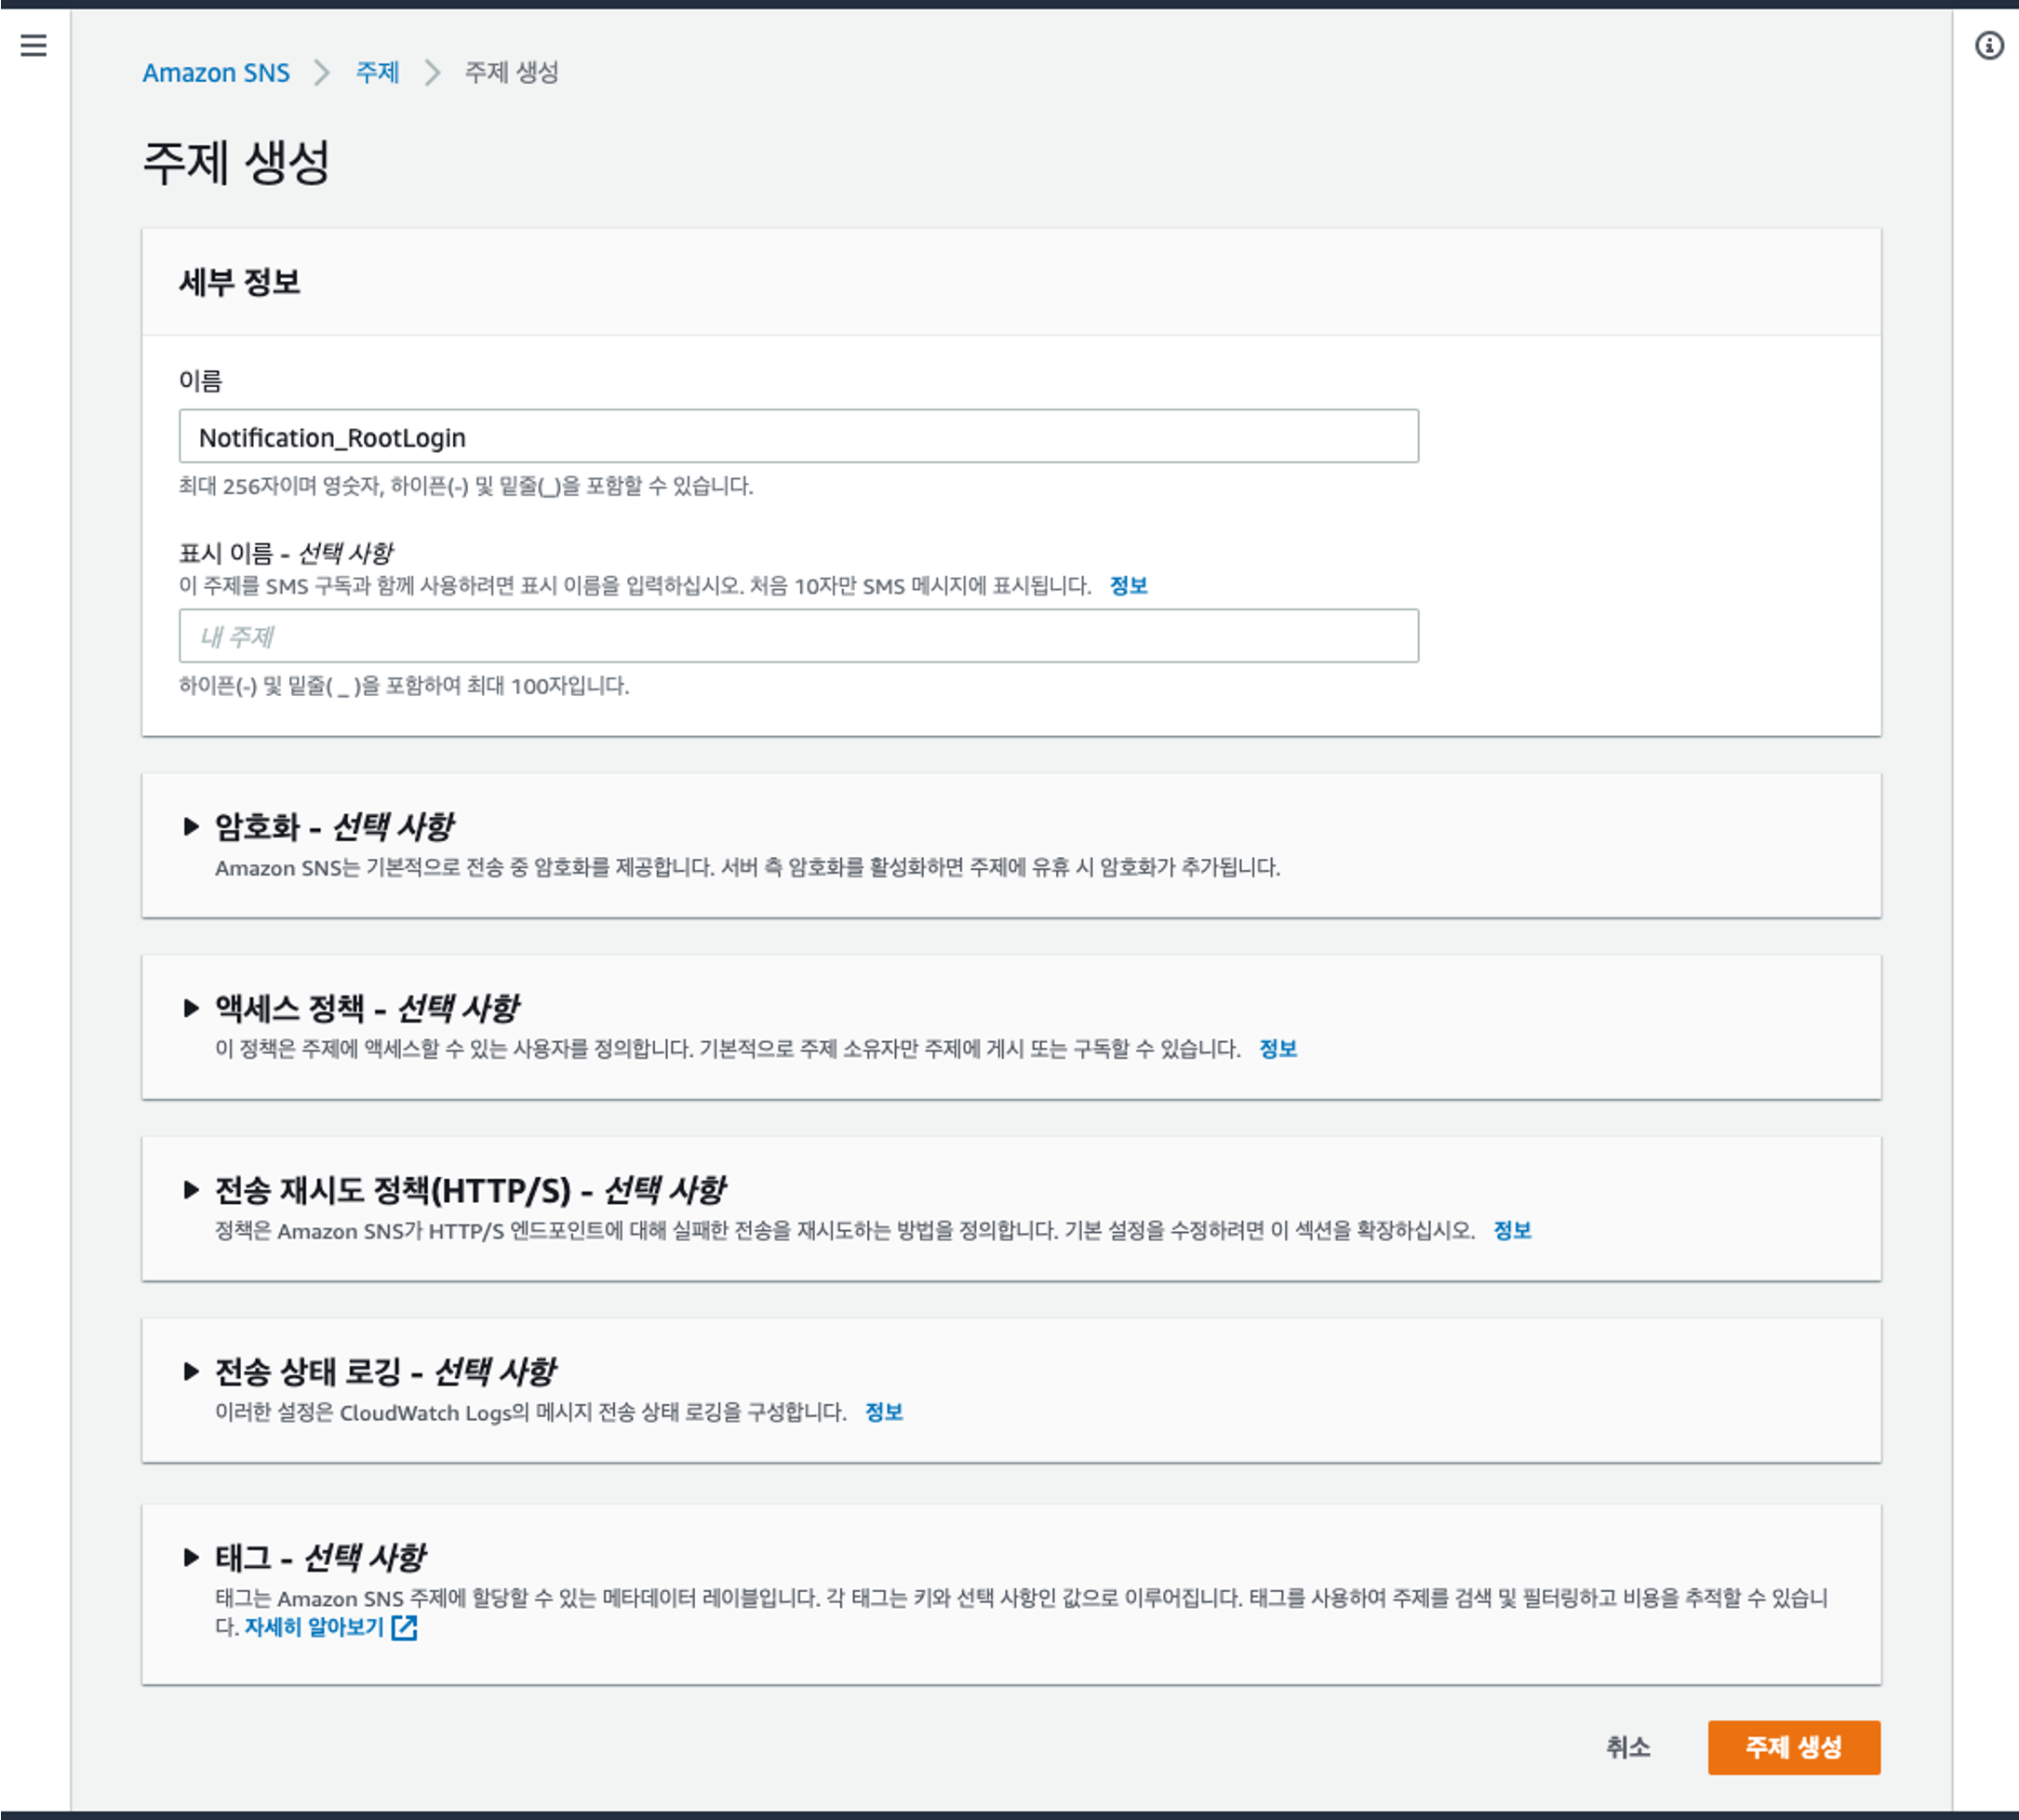
Task: Click the 취소 button
Action: pos(1627,1747)
